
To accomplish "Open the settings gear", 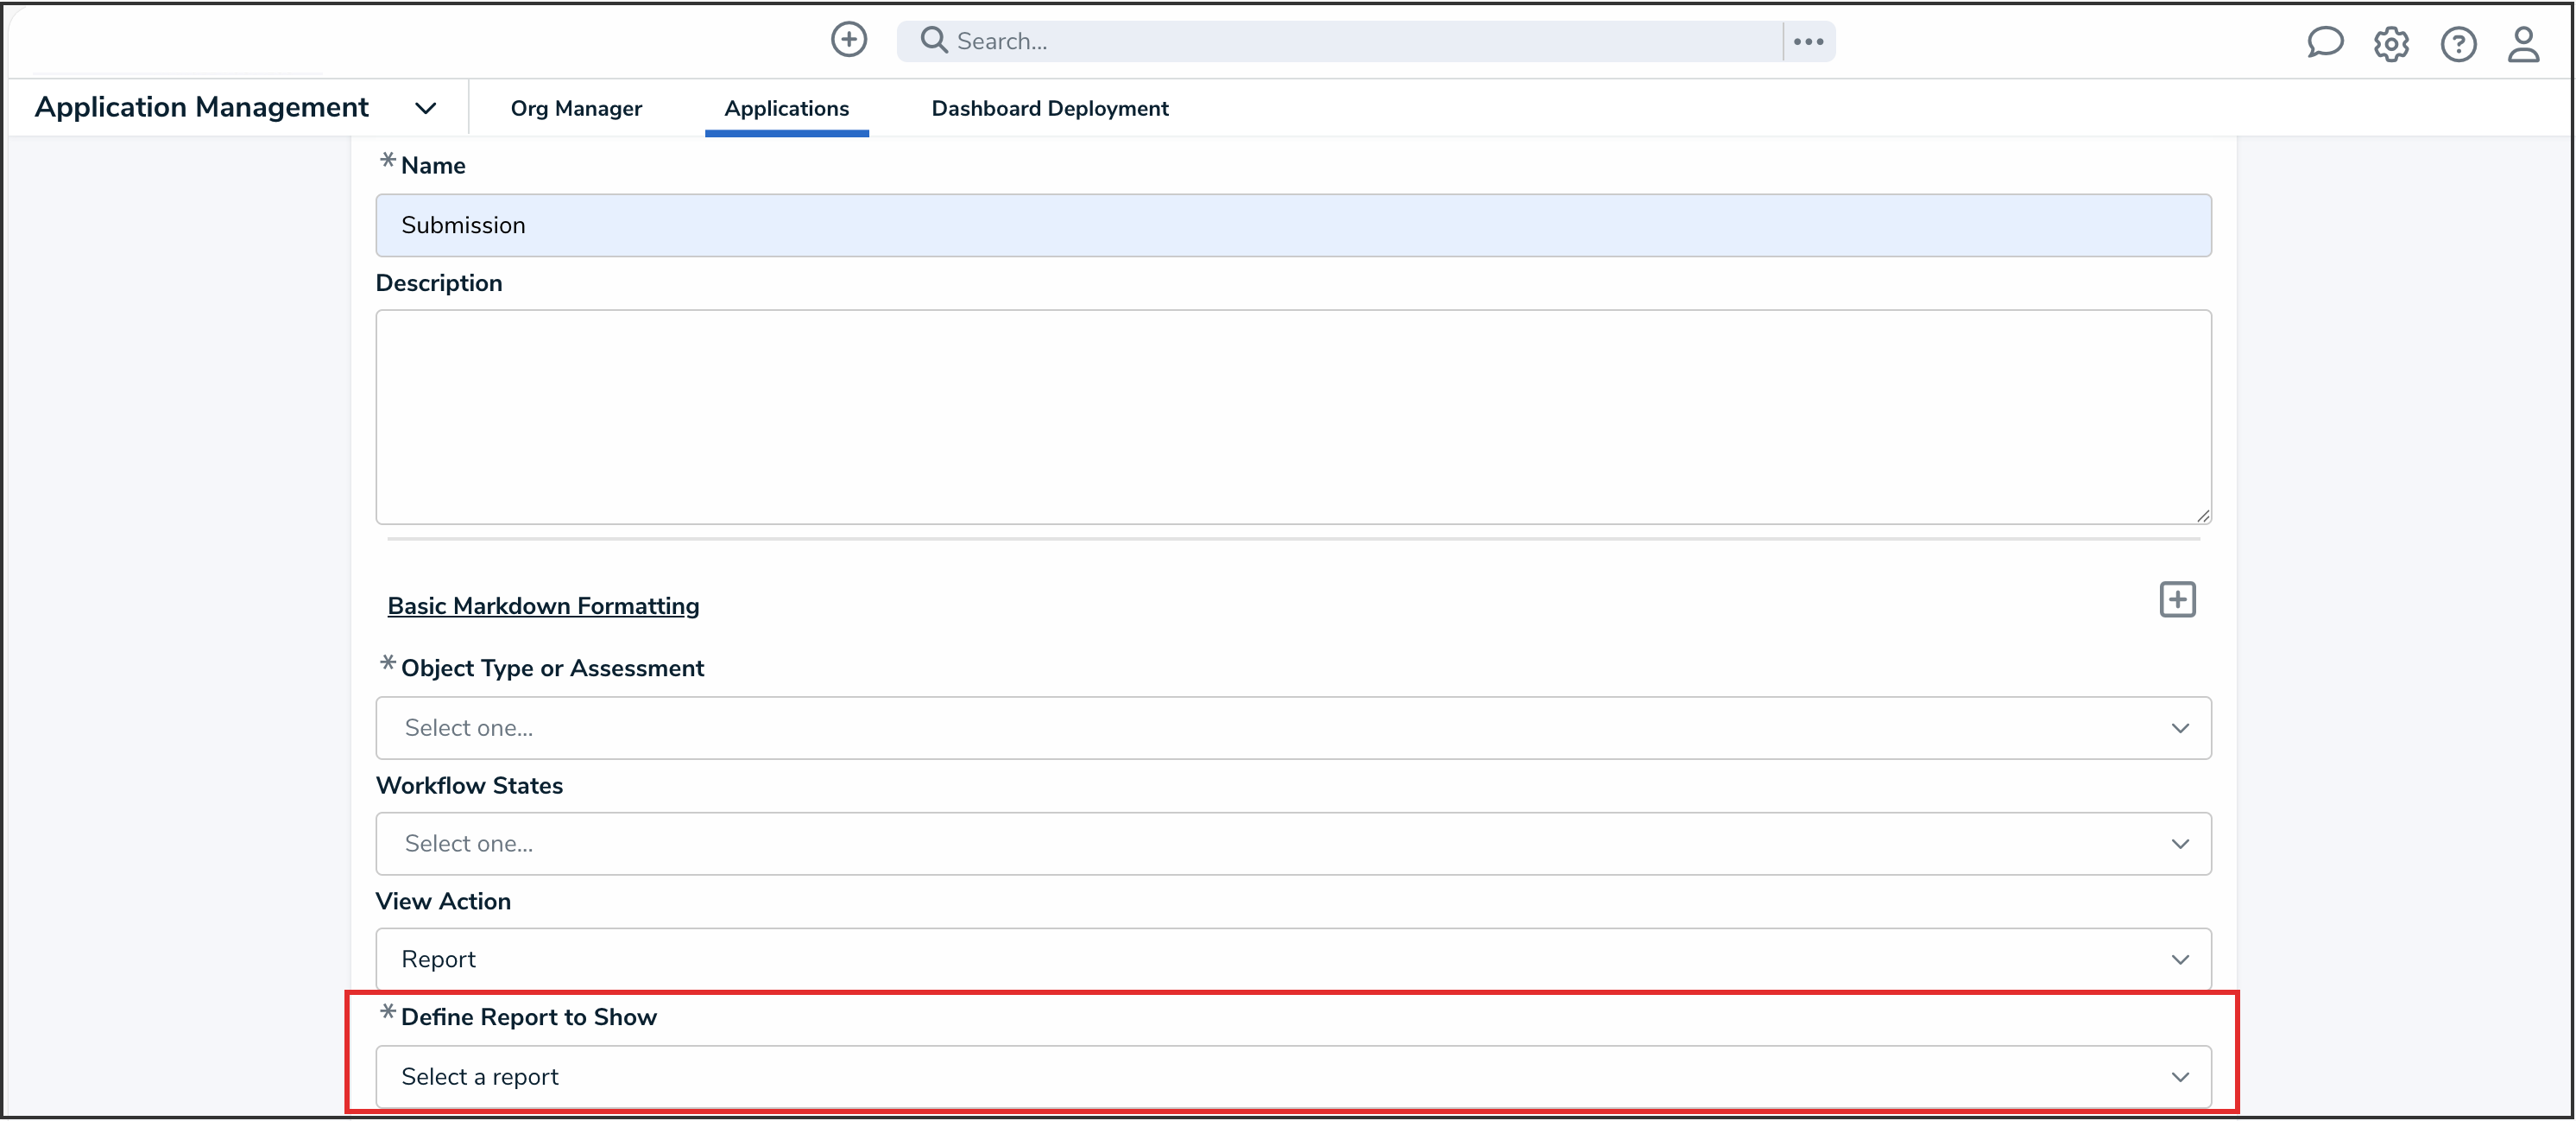I will click(x=2391, y=43).
